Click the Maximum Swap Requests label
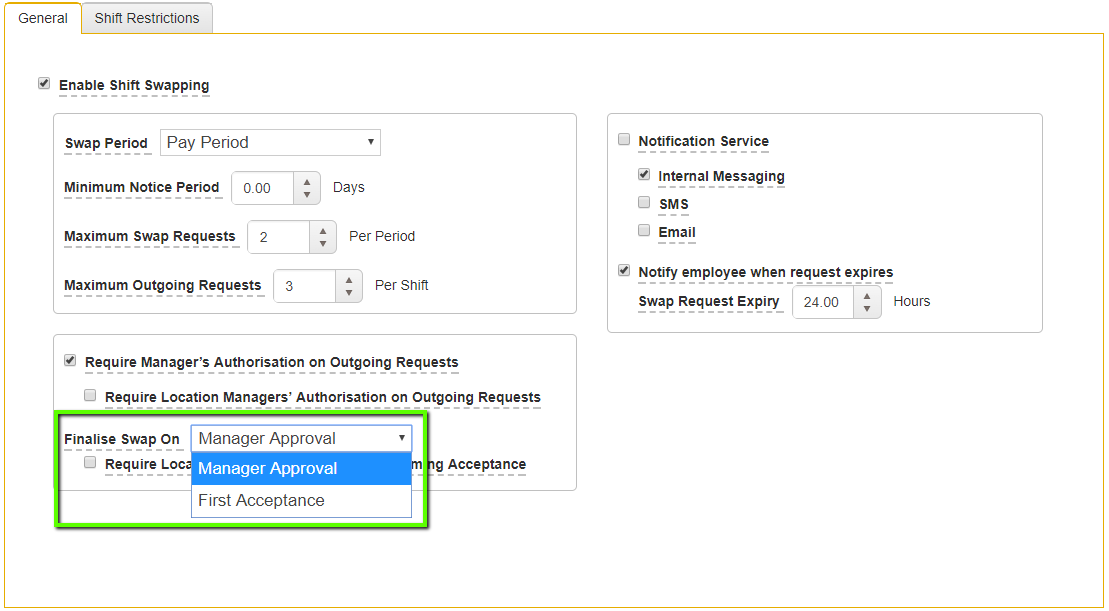The width and height of the screenshot is (1109, 611). pyautogui.click(x=150, y=237)
